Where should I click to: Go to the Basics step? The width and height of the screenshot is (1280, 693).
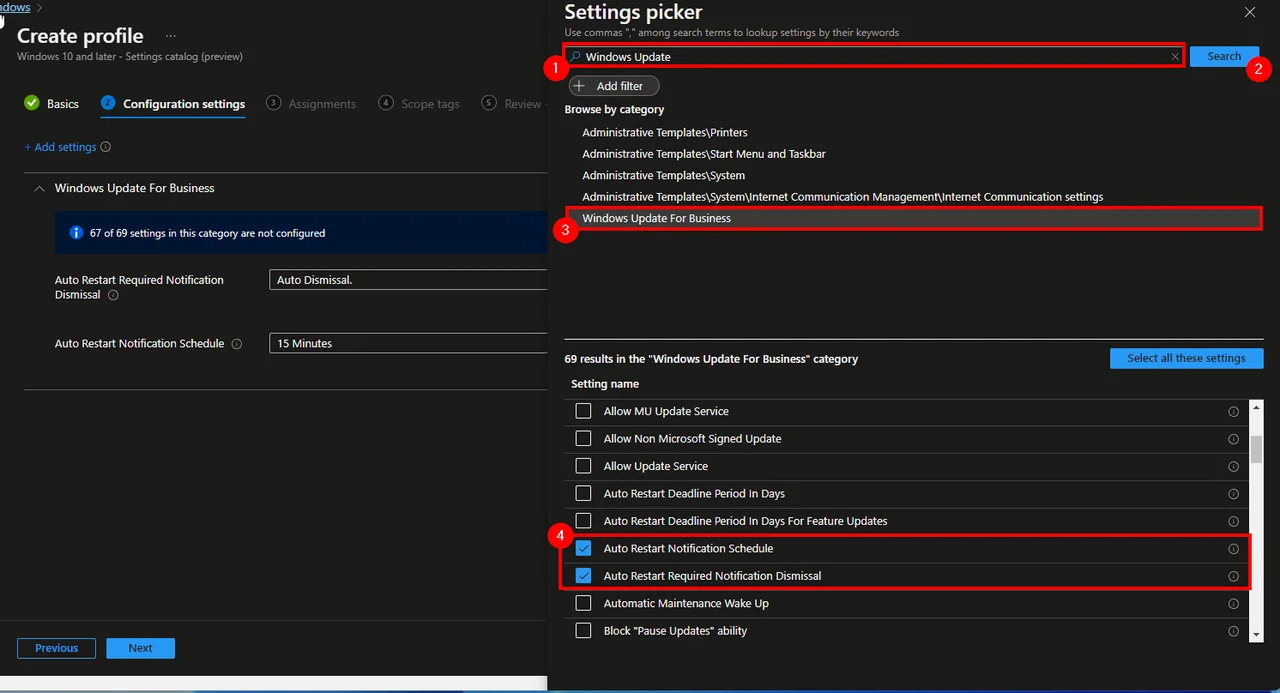tap(51, 104)
